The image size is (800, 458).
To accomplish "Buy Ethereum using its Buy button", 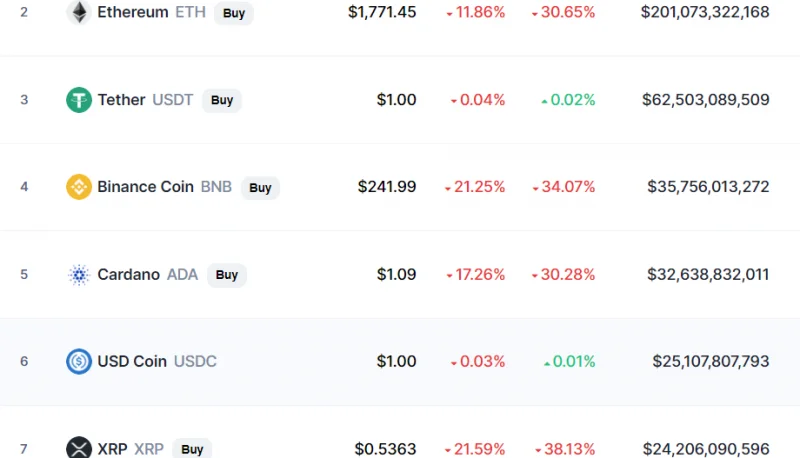I will [234, 13].
